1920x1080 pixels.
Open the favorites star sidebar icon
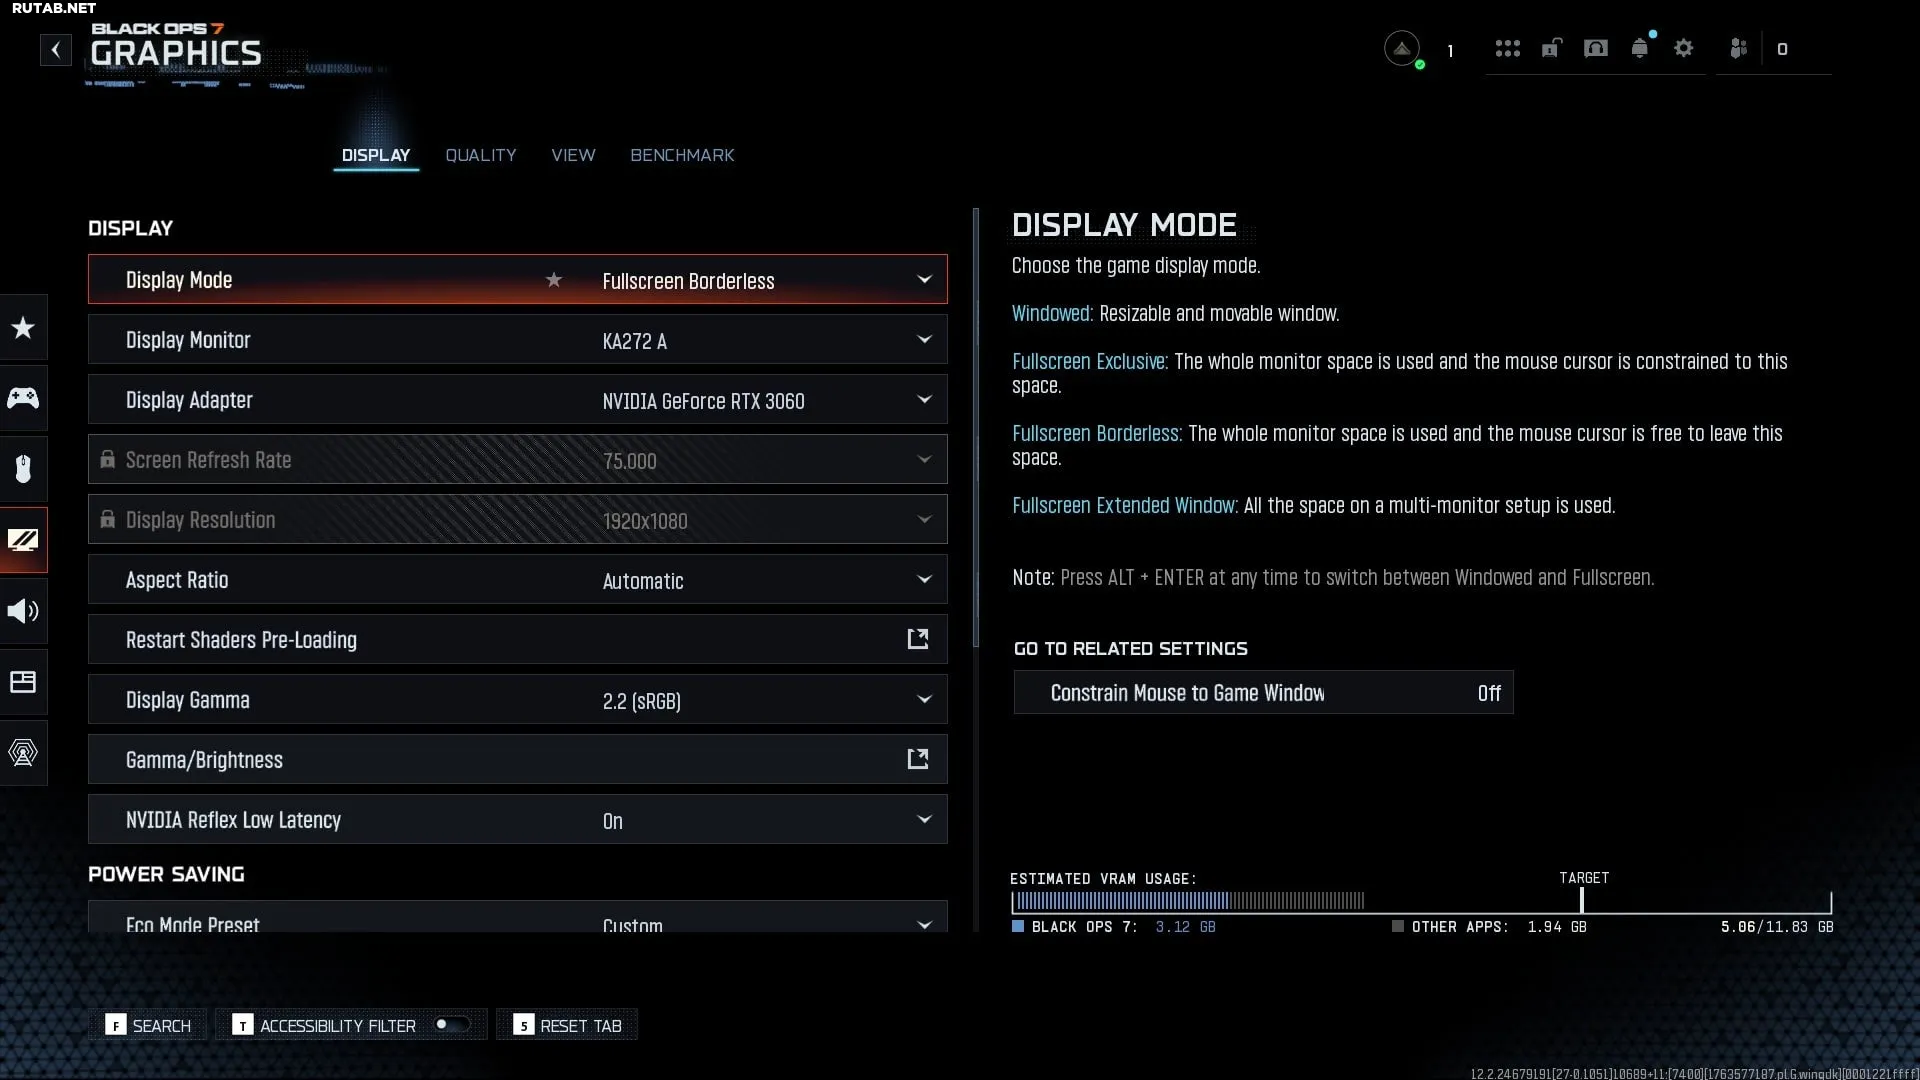click(23, 328)
